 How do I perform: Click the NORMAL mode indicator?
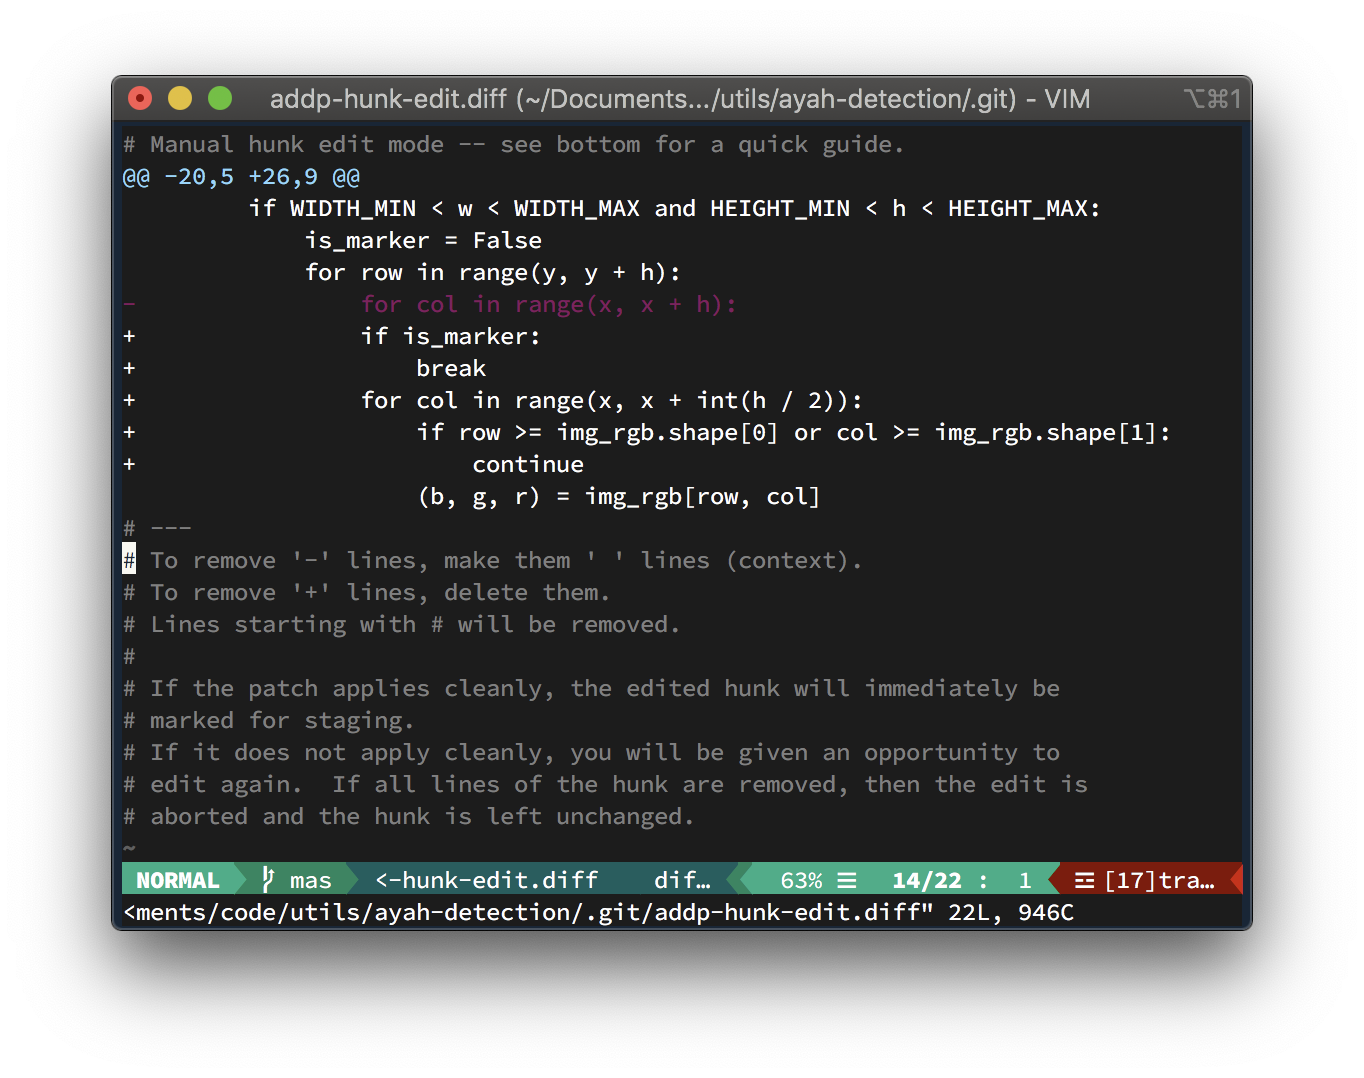(x=178, y=880)
